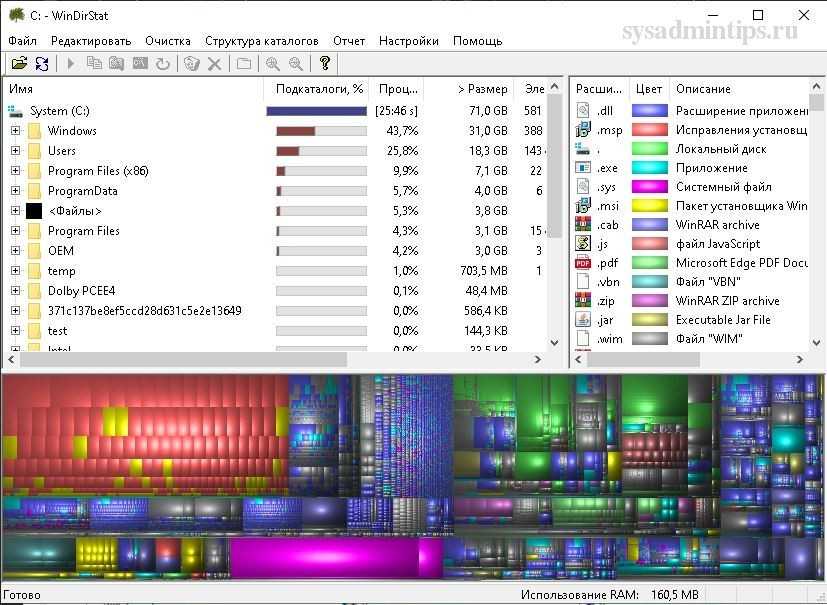Expand the Users folder tree node
The height and width of the screenshot is (605, 827).
(x=15, y=151)
